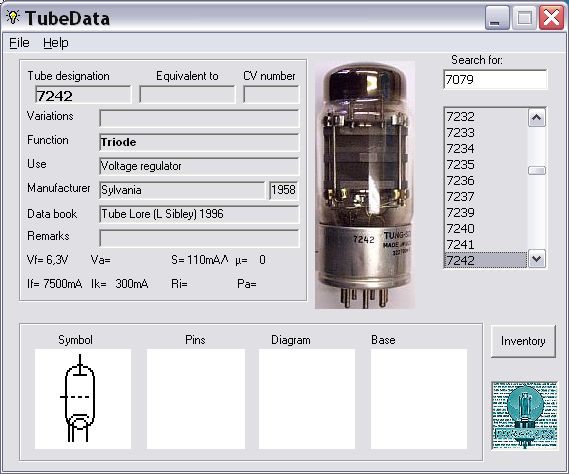Select highlighted tube 7242 in list
Screen dimensions: 569x474
tap(486, 260)
